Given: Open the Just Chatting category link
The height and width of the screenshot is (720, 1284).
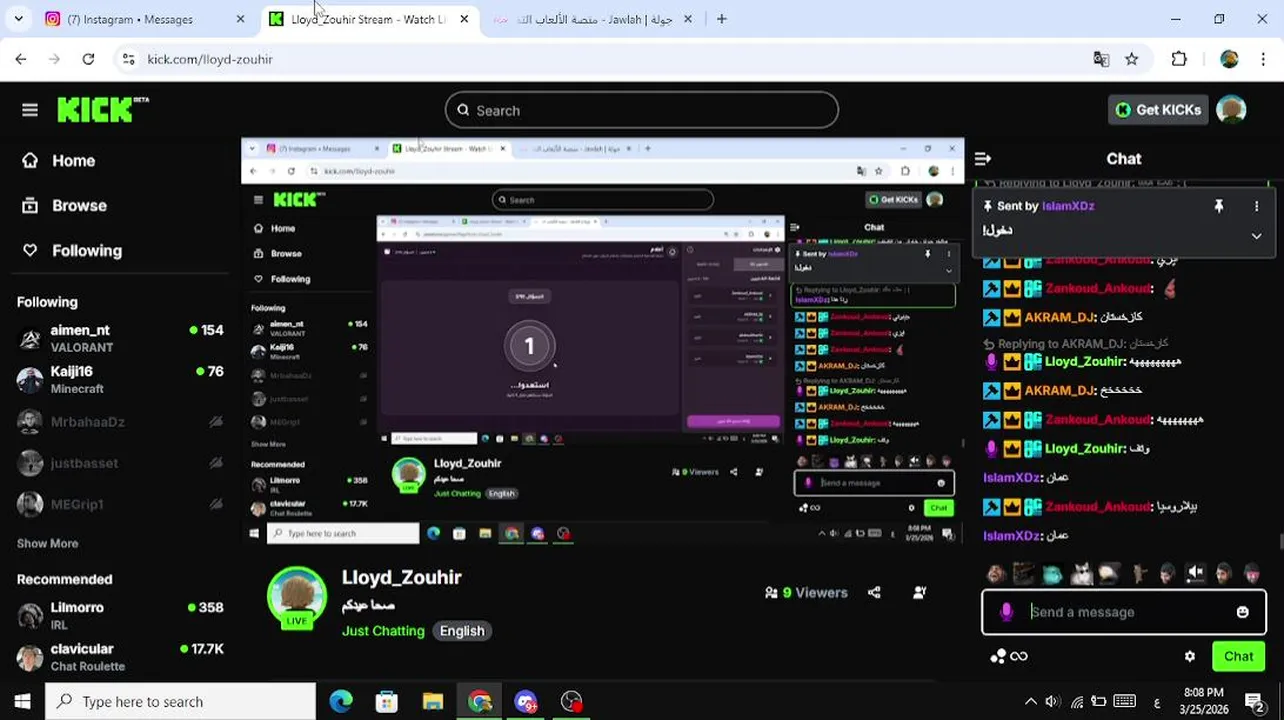Looking at the screenshot, I should (383, 631).
